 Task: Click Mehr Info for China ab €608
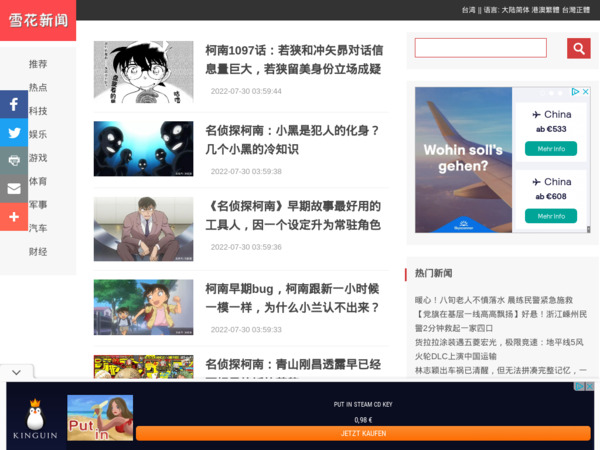pos(551,216)
